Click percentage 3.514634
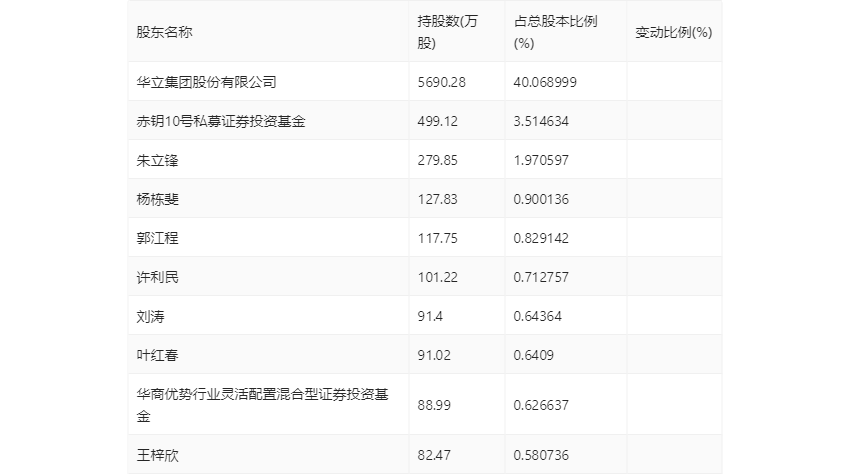 tap(541, 121)
